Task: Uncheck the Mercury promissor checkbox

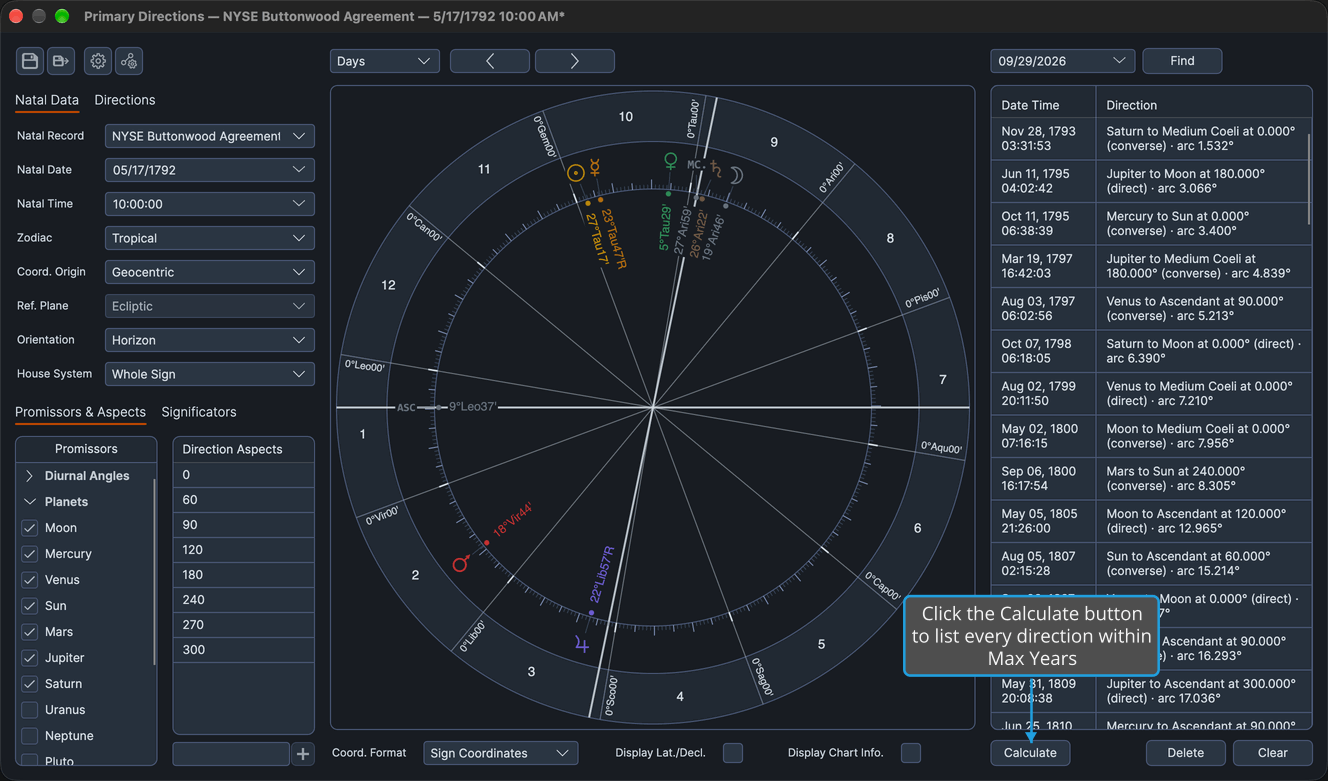Action: [30, 554]
